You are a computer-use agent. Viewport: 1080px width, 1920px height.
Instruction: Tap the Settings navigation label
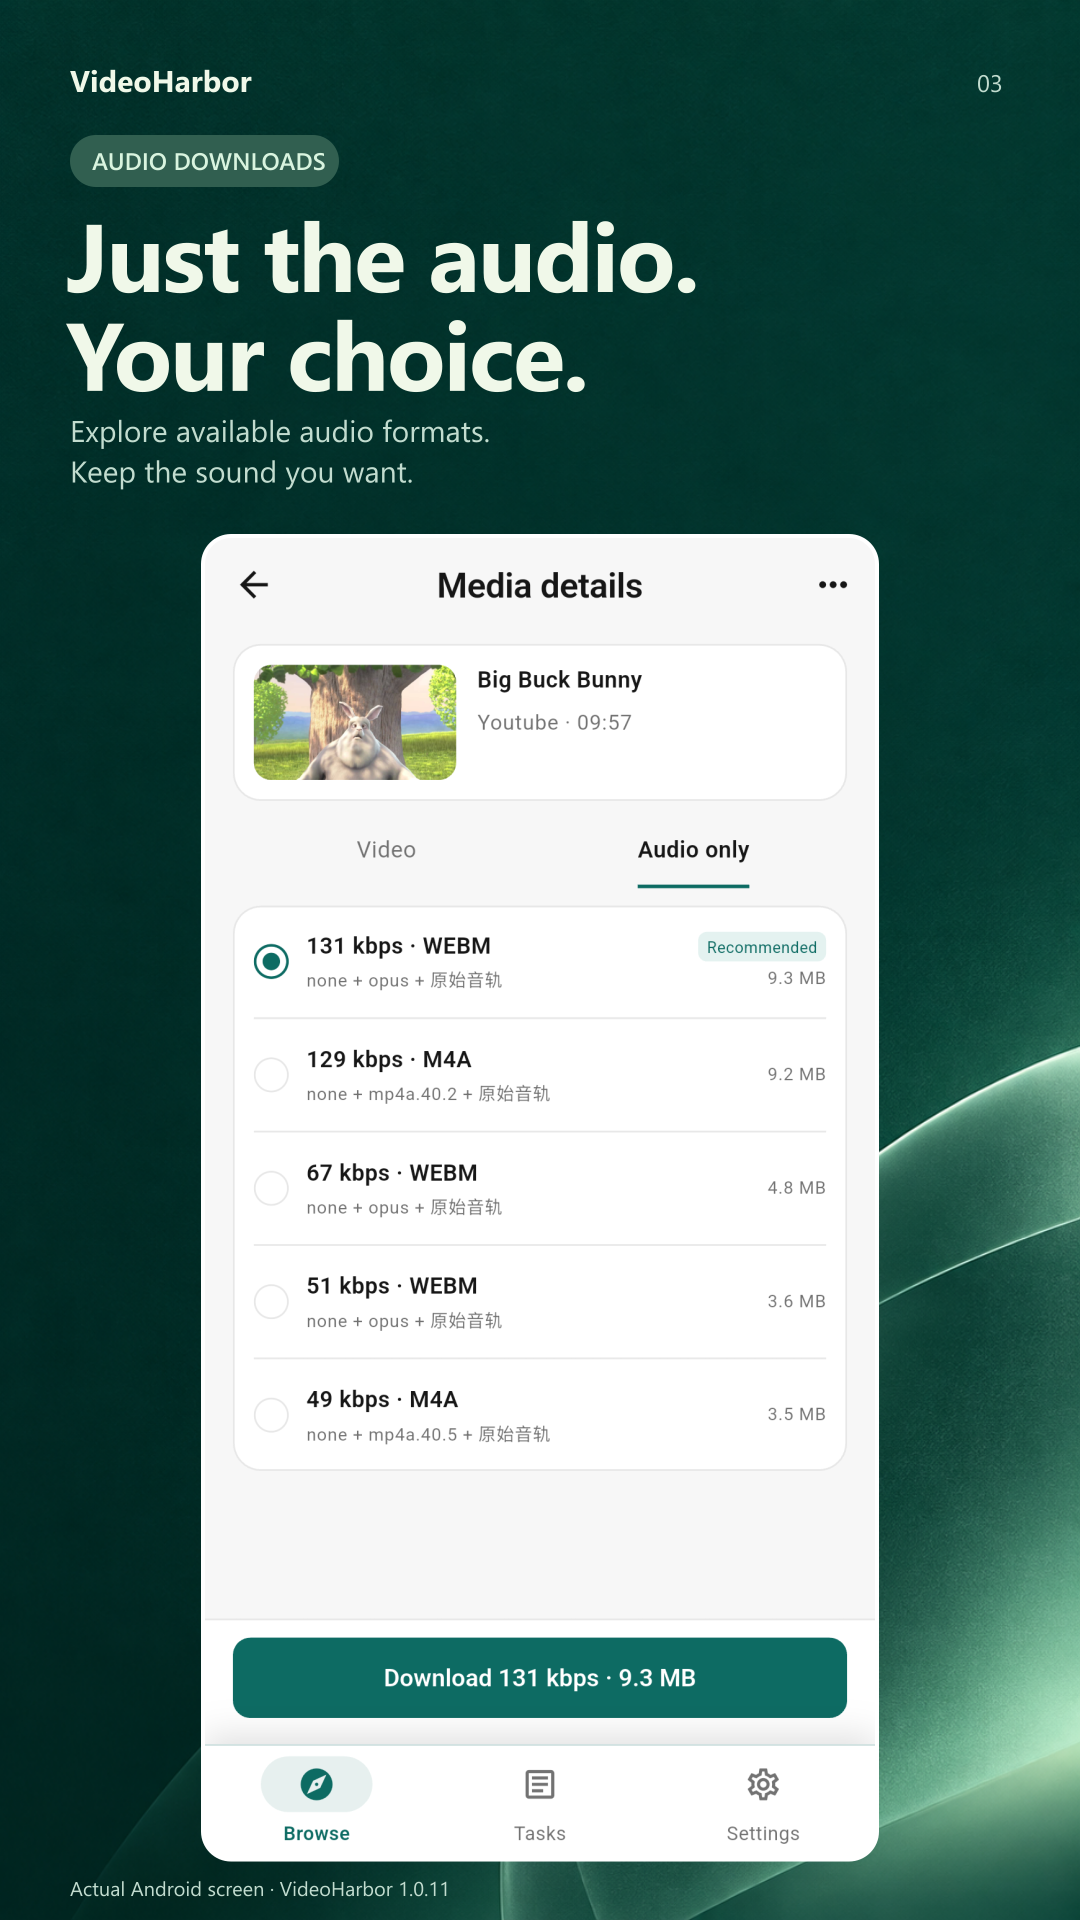pos(763,1833)
